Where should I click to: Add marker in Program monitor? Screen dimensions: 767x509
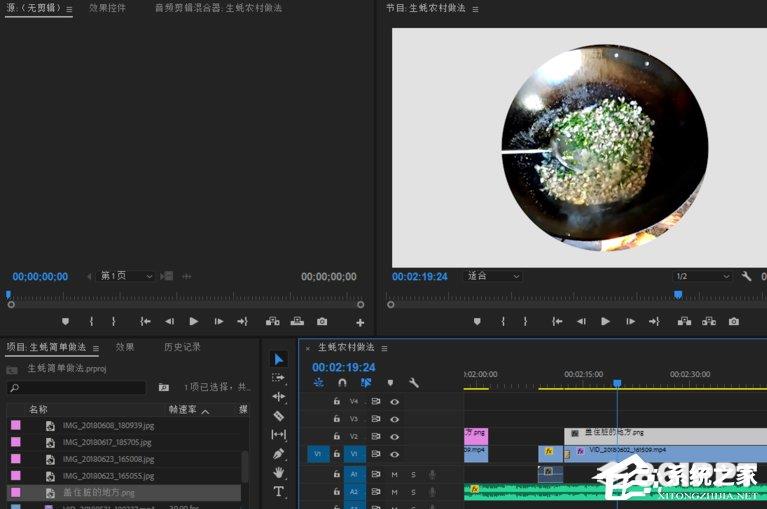click(x=477, y=321)
